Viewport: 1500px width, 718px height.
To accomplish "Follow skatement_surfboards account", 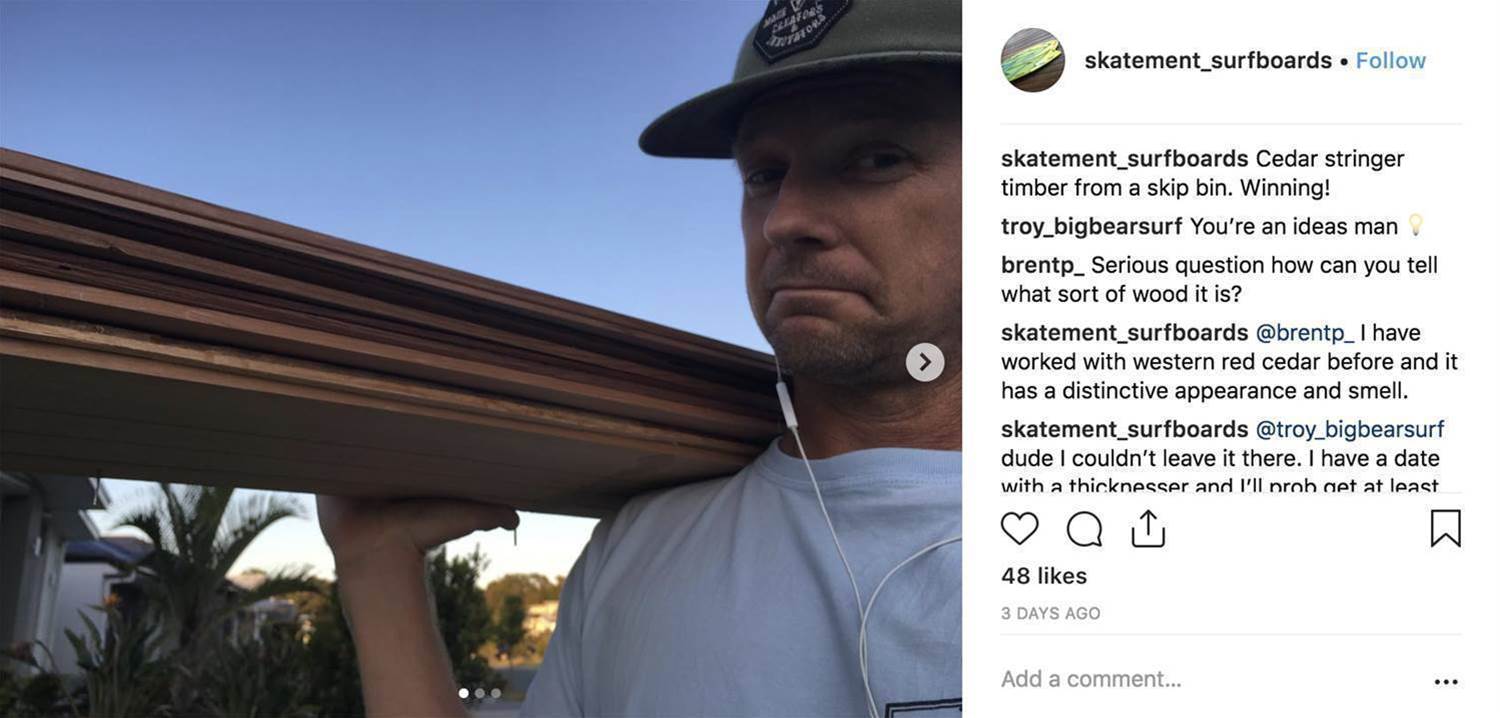I will (x=1391, y=60).
